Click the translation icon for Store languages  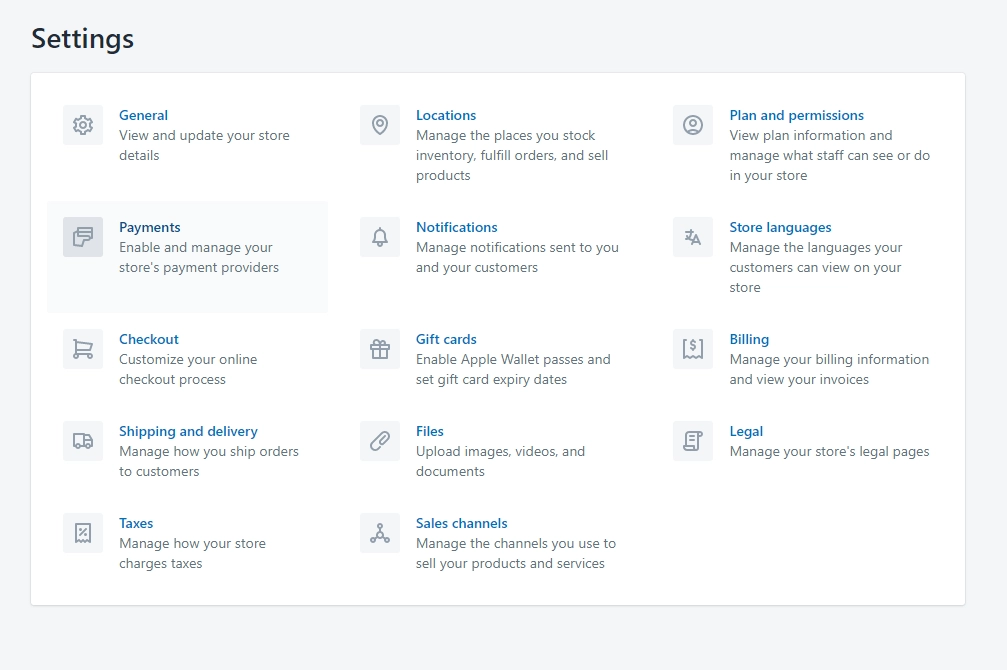691,236
